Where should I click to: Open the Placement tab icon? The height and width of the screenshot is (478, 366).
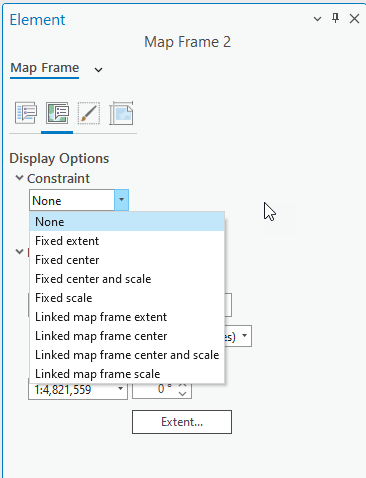(121, 113)
